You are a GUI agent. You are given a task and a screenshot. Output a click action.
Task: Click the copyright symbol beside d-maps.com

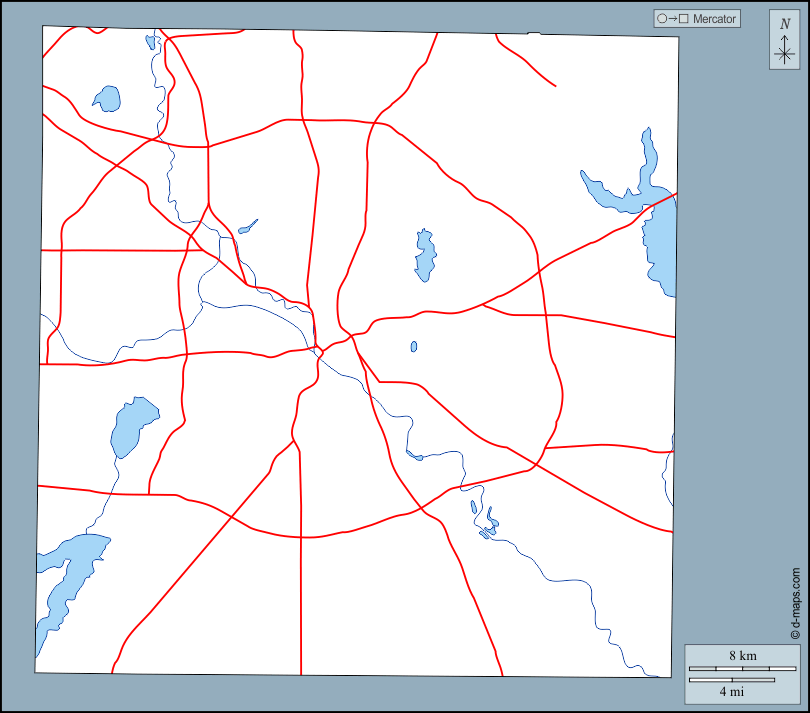pyautogui.click(x=795, y=634)
